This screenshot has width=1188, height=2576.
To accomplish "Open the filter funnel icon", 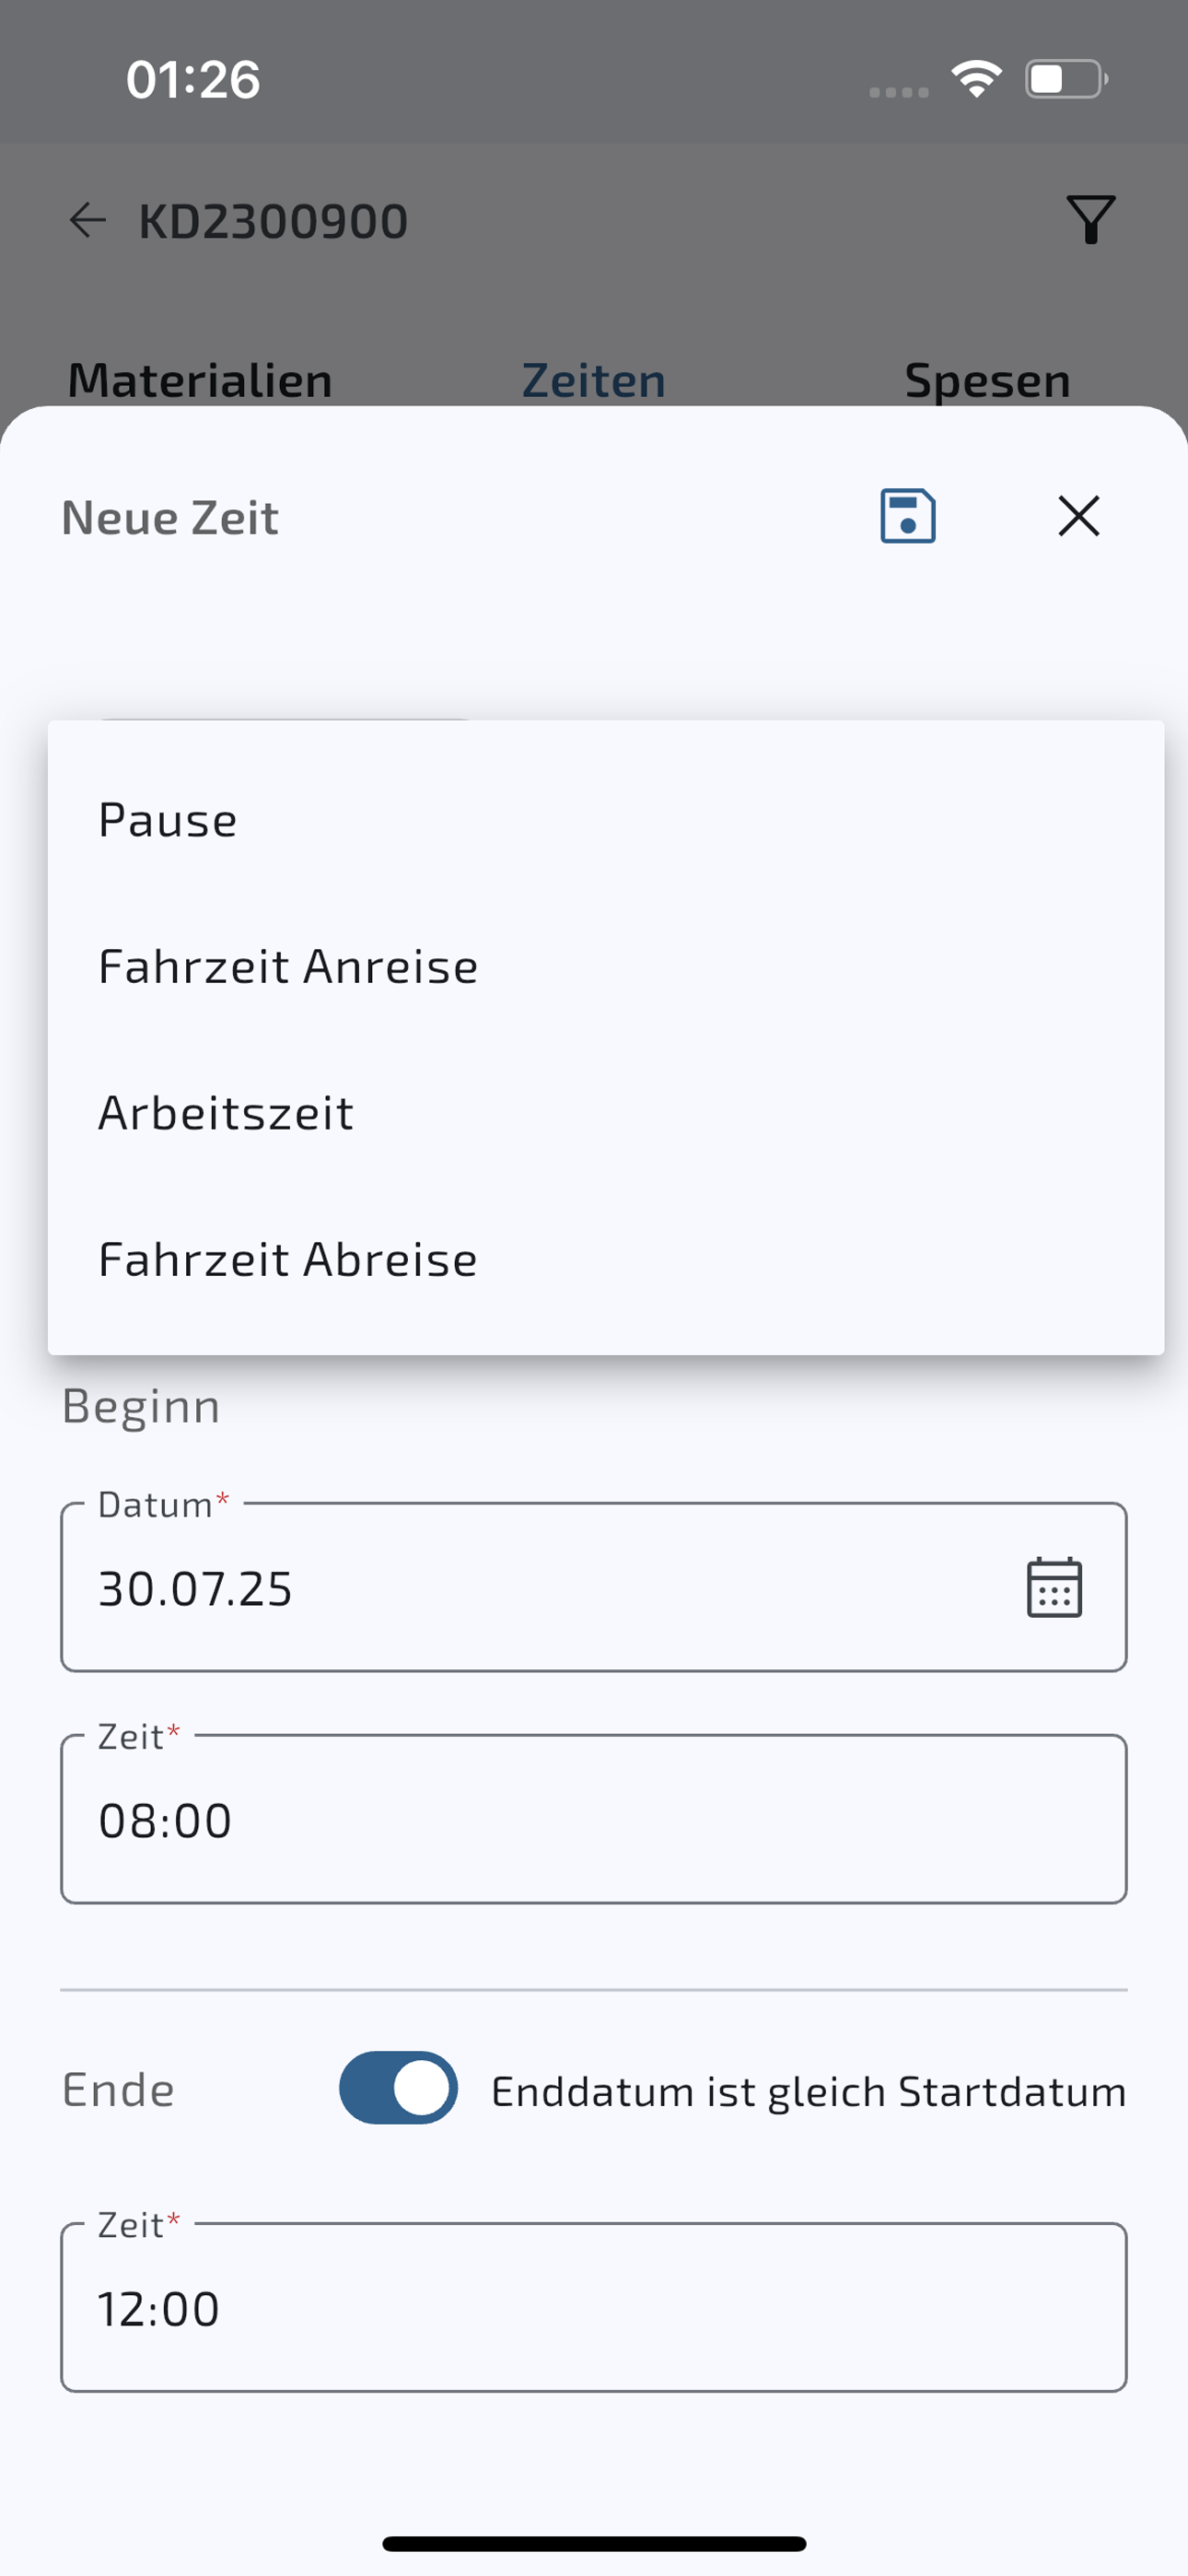I will tap(1090, 219).
